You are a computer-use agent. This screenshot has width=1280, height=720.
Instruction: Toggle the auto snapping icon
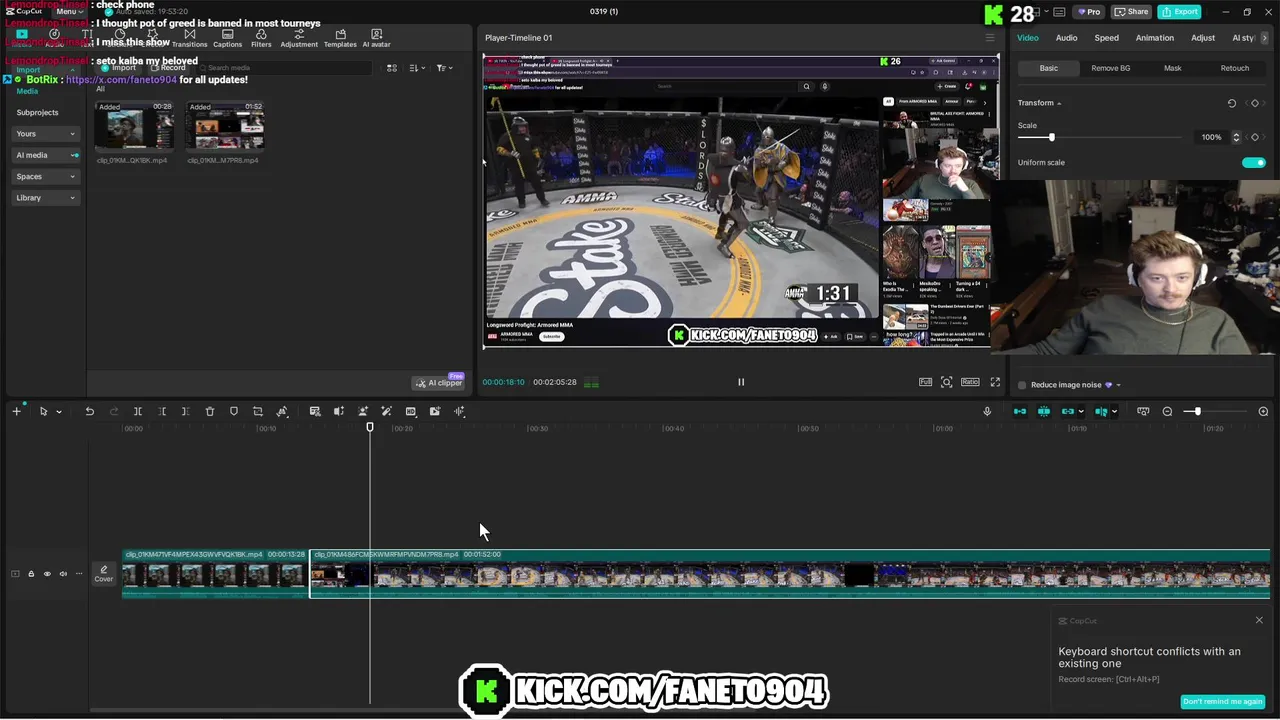(x=1044, y=411)
